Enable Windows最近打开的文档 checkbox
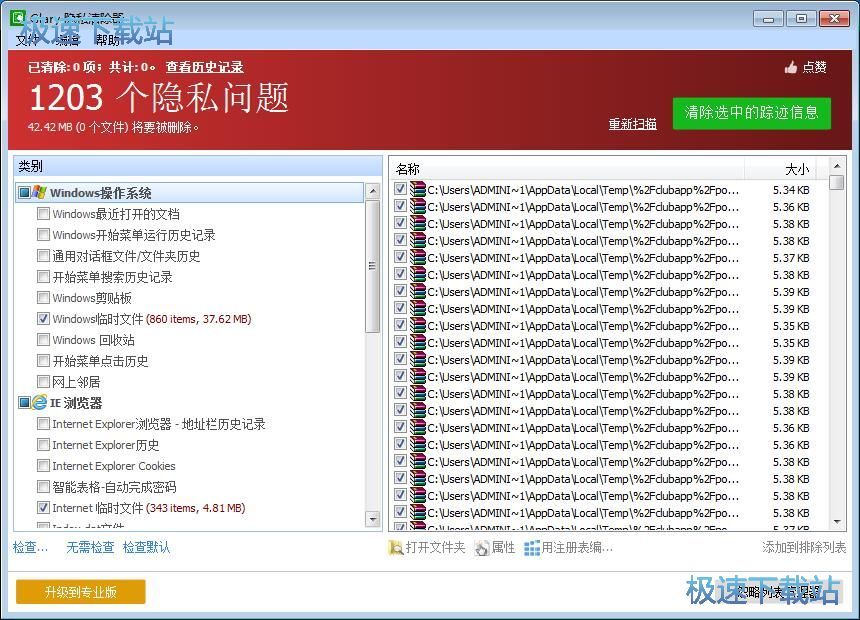The image size is (860, 620). (x=43, y=213)
